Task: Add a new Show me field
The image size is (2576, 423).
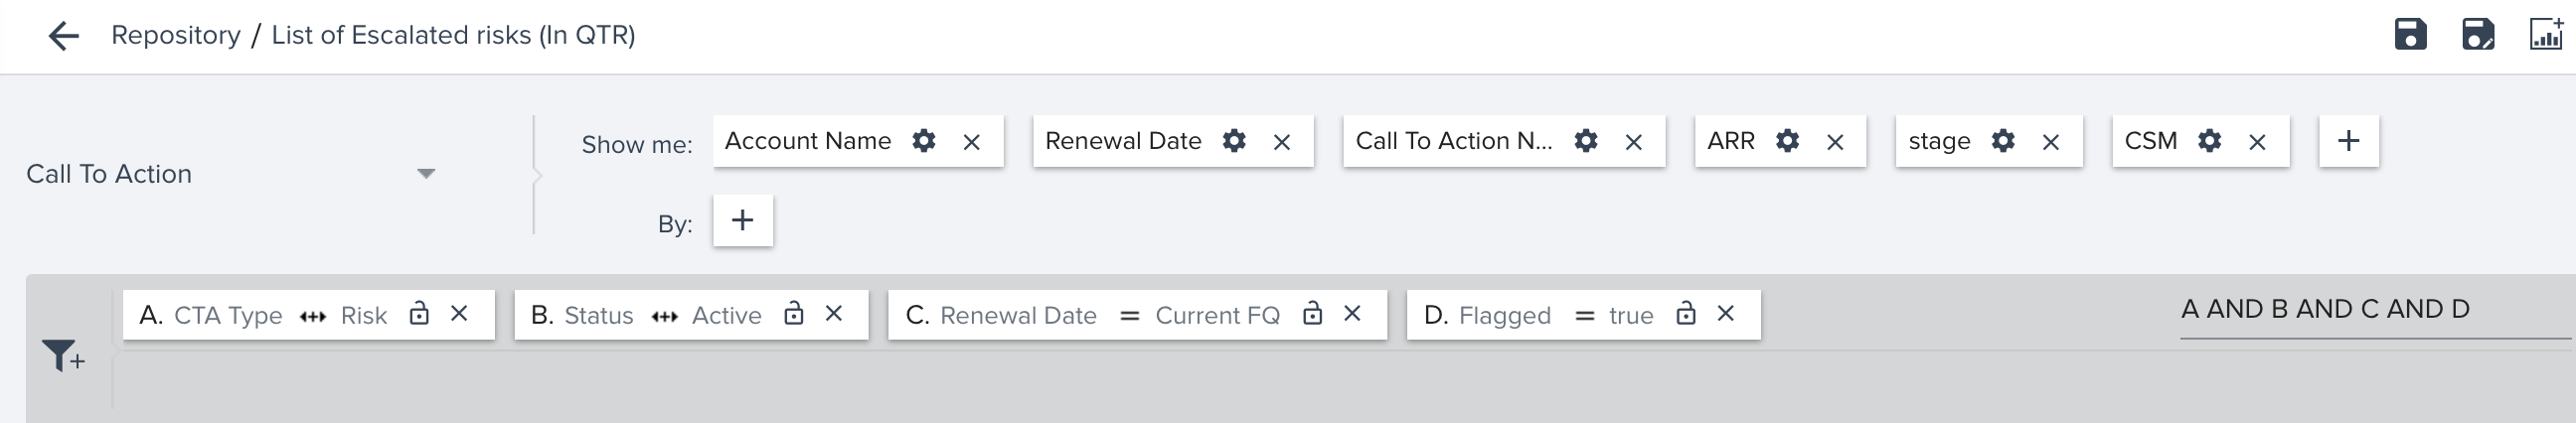Action: (x=2348, y=141)
